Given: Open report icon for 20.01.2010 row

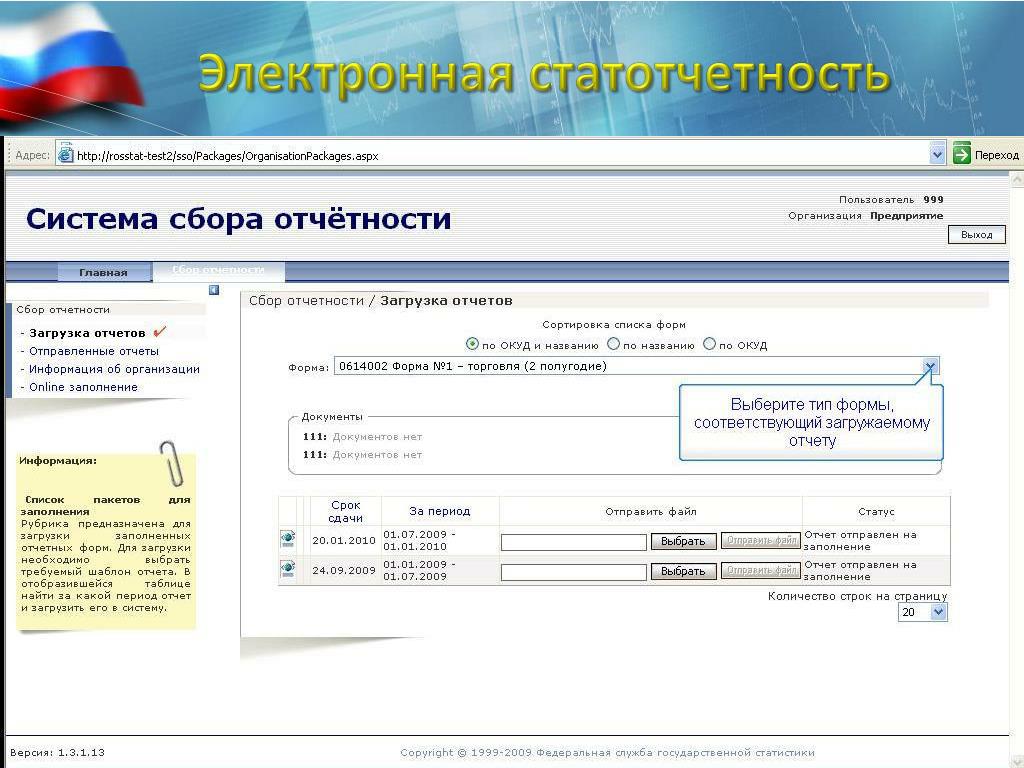Looking at the screenshot, I should click(287, 539).
